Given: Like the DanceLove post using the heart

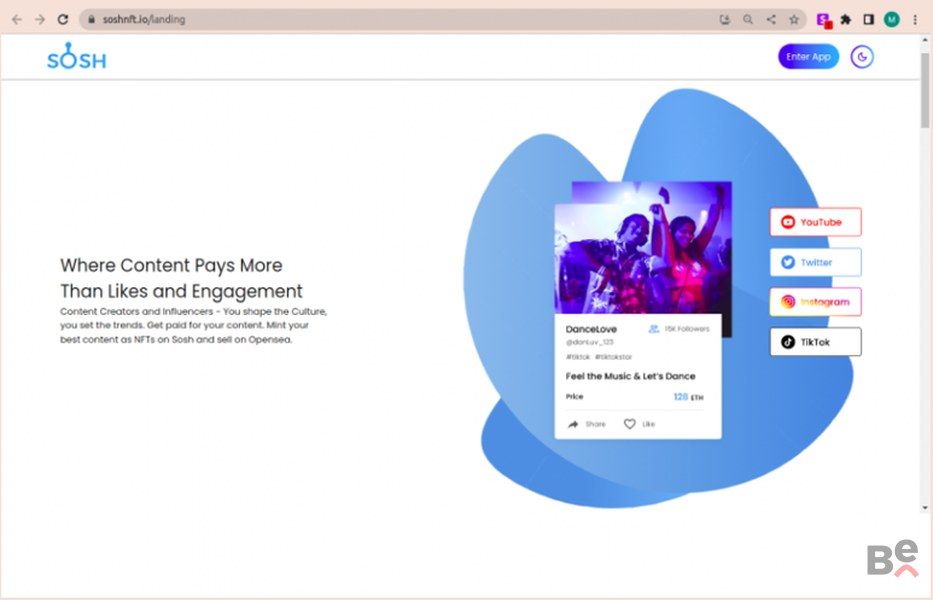Looking at the screenshot, I should (630, 424).
